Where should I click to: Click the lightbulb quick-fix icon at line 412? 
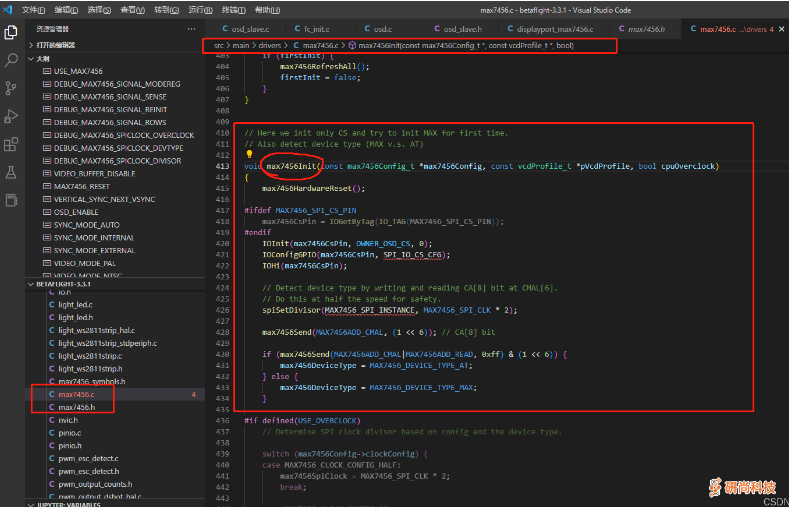click(249, 155)
